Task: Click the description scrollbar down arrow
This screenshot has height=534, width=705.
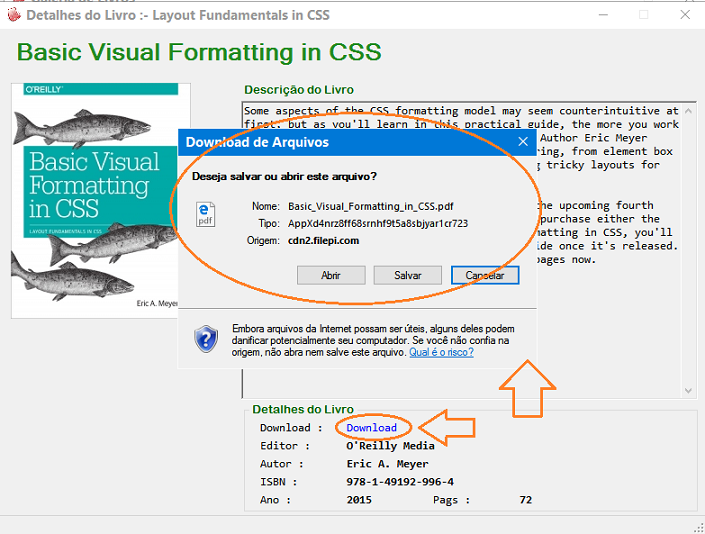Action: coord(688,391)
